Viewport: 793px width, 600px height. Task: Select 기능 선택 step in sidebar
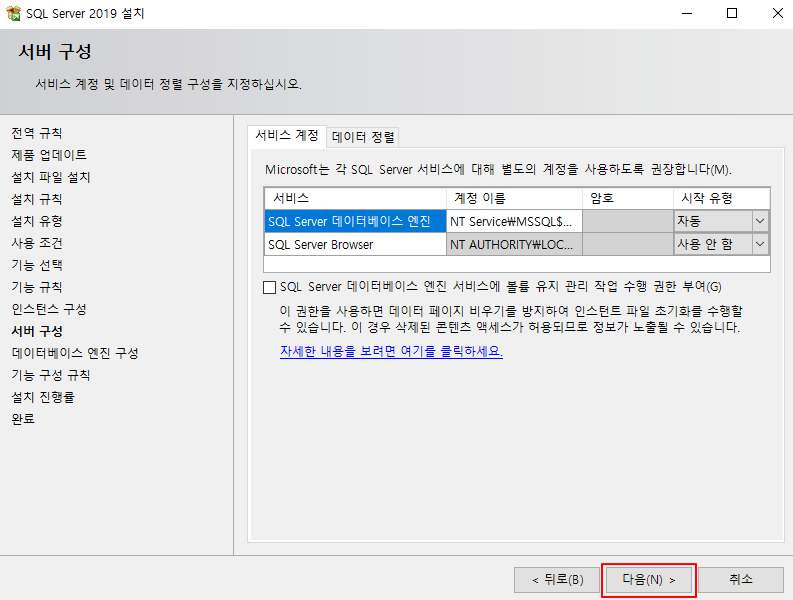coord(37,265)
